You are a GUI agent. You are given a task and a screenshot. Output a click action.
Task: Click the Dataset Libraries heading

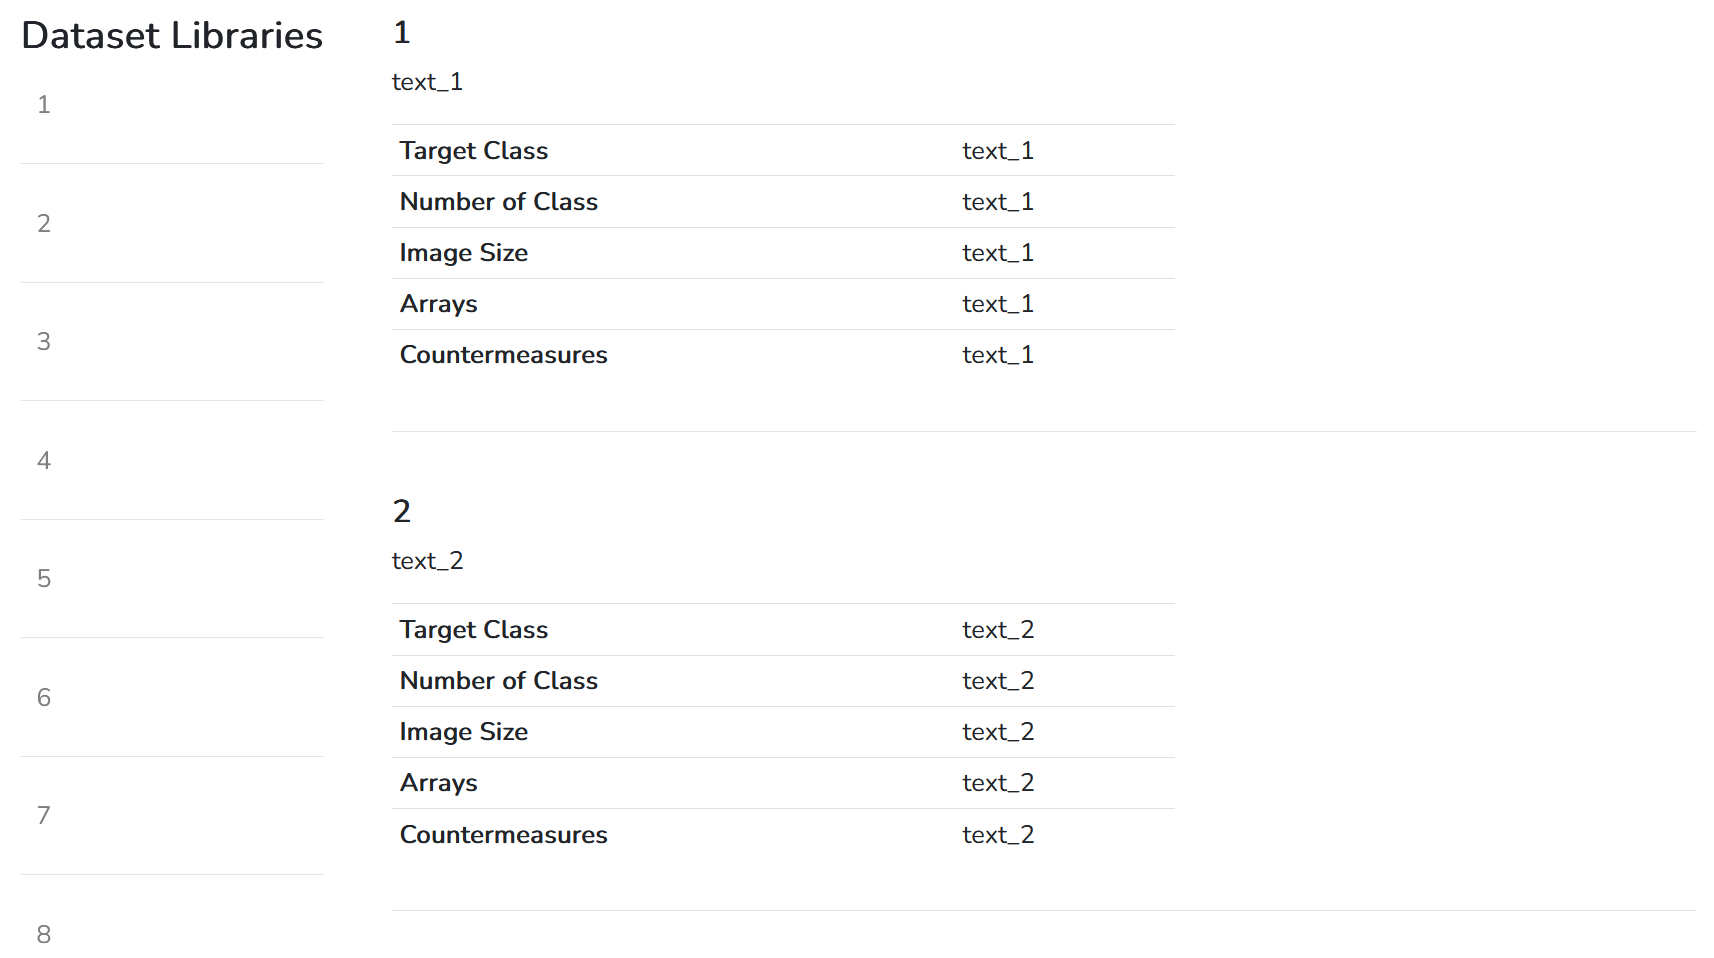pyautogui.click(x=171, y=35)
